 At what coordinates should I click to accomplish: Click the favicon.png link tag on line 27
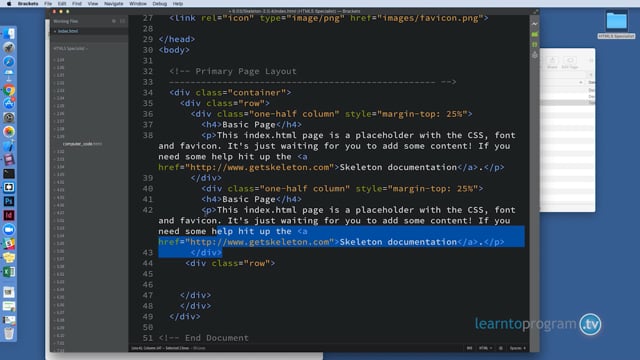tap(329, 18)
